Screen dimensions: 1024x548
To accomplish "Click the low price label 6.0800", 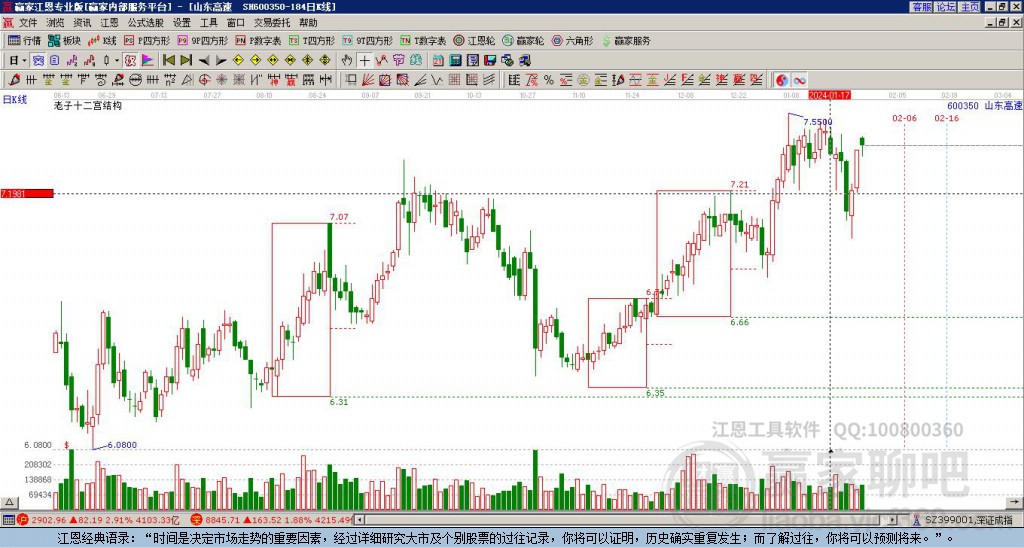I will (122, 445).
